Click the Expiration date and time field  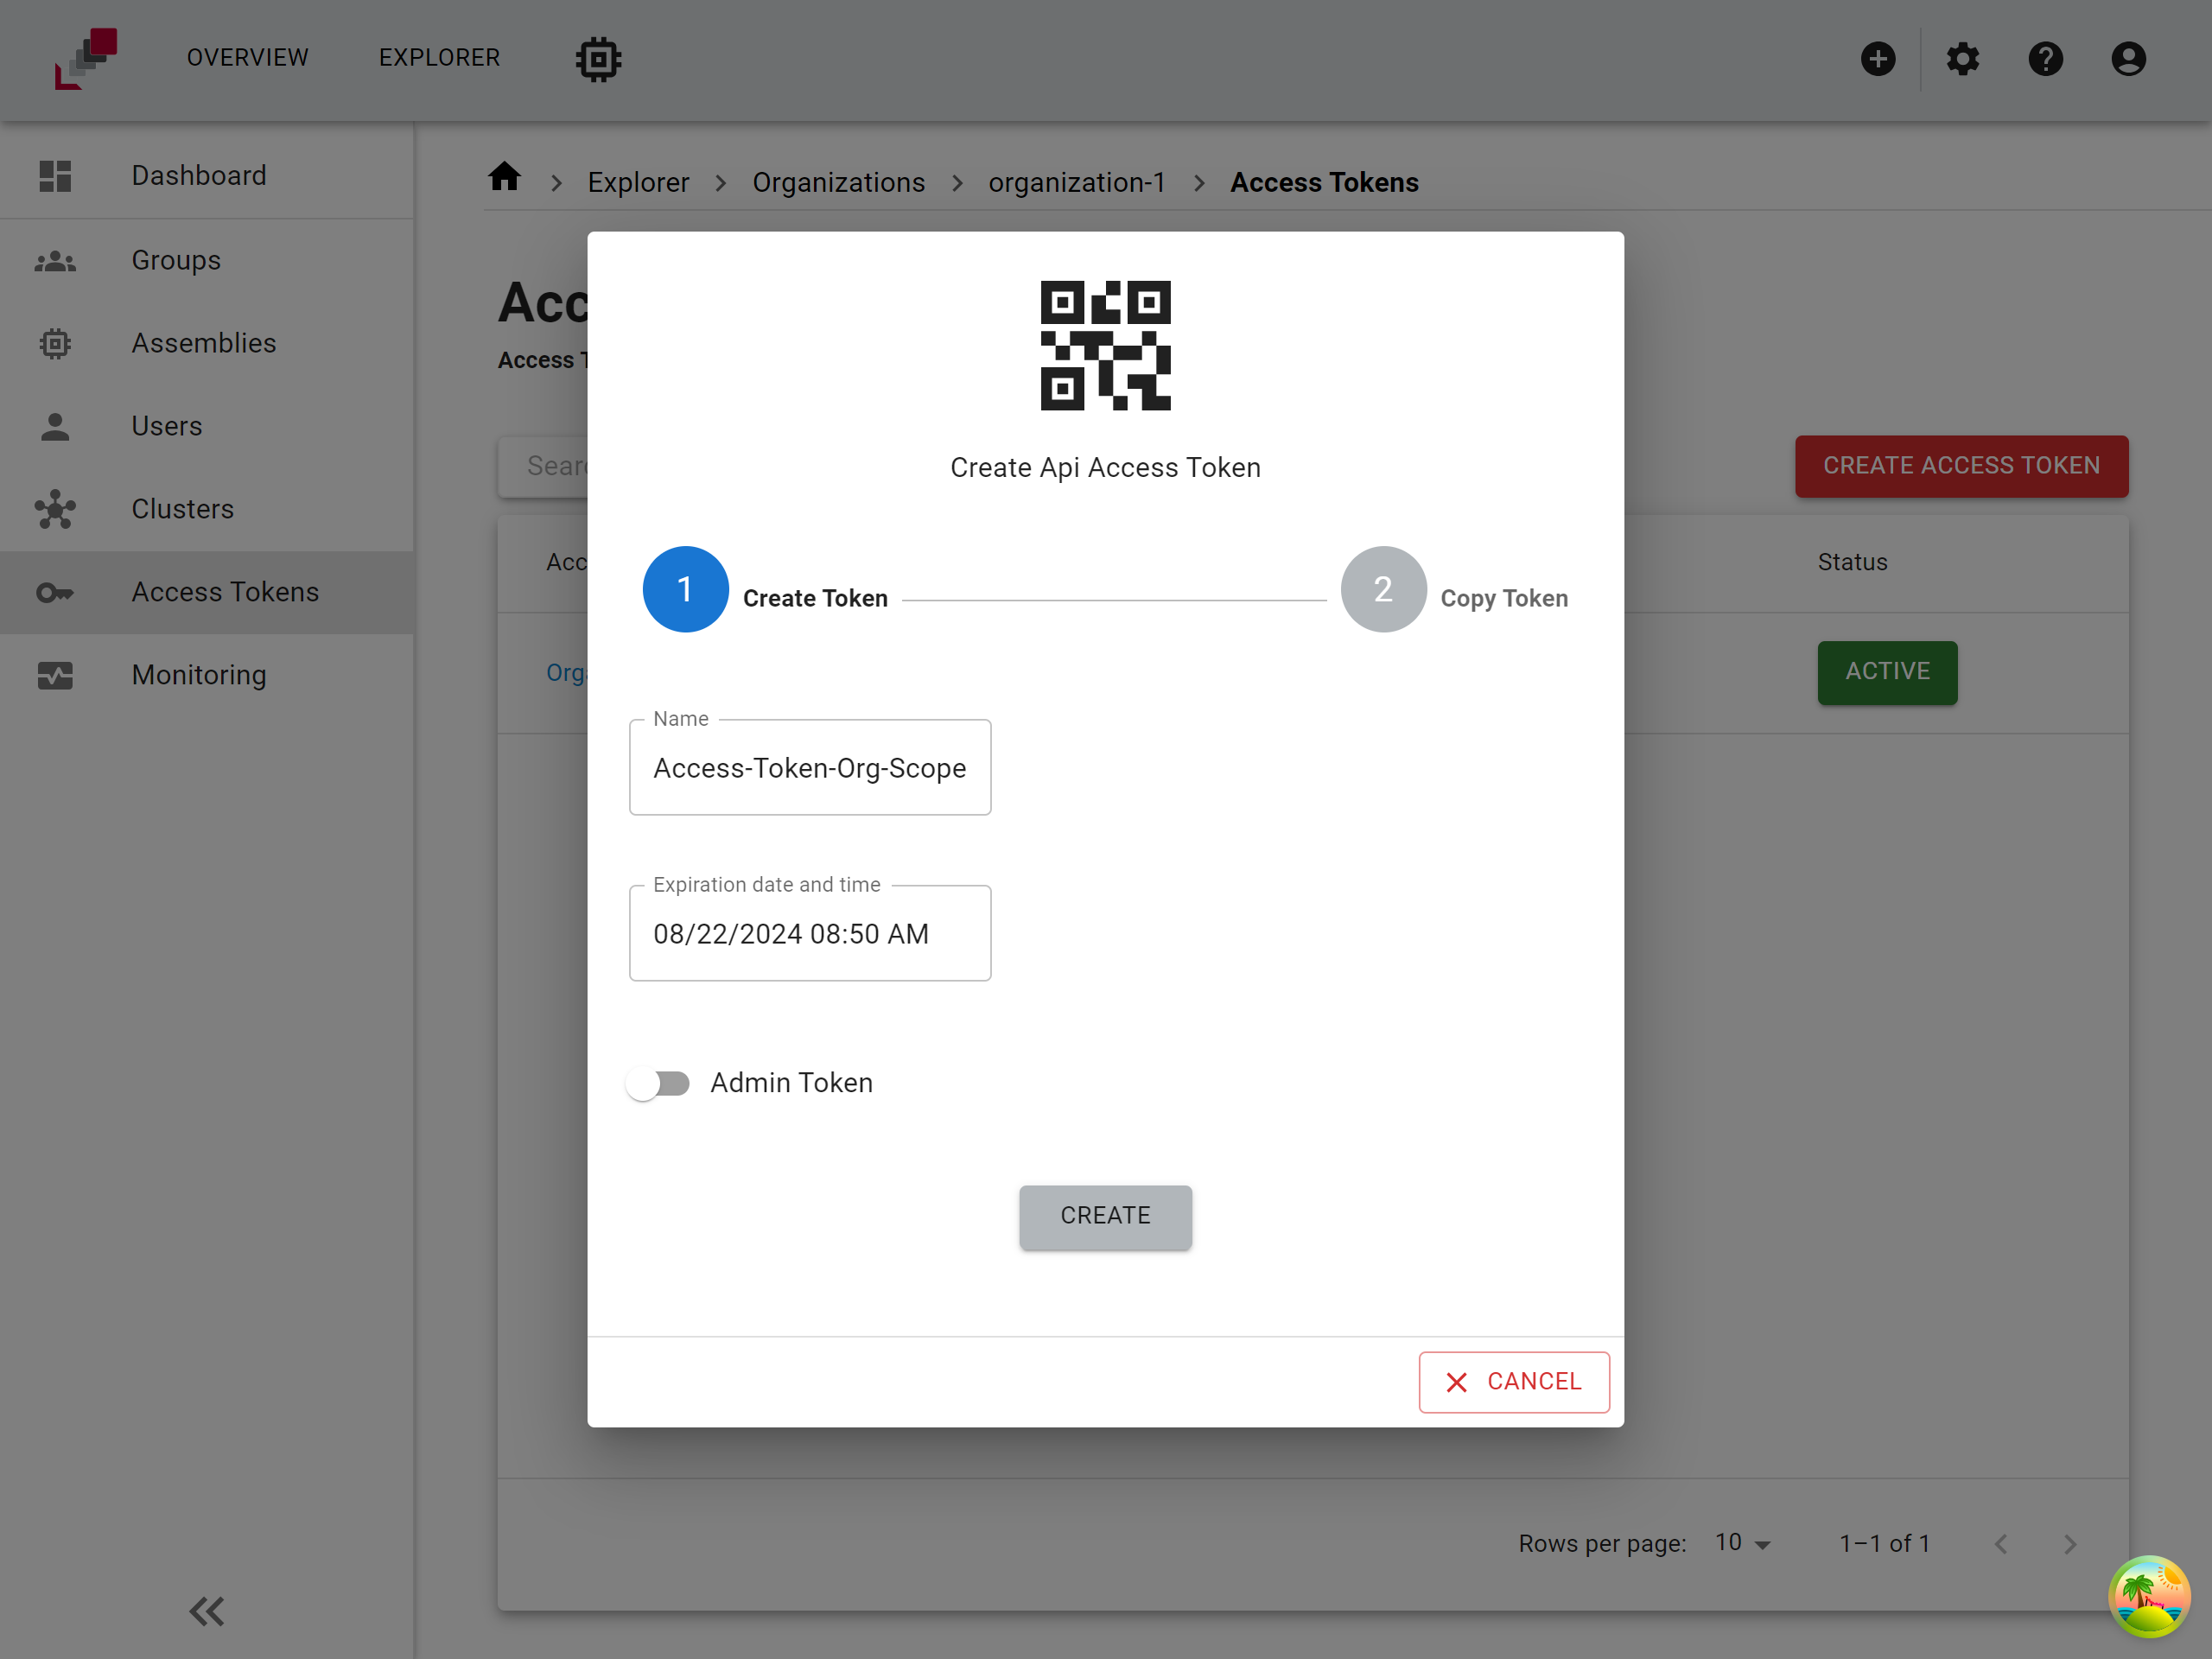coord(810,934)
